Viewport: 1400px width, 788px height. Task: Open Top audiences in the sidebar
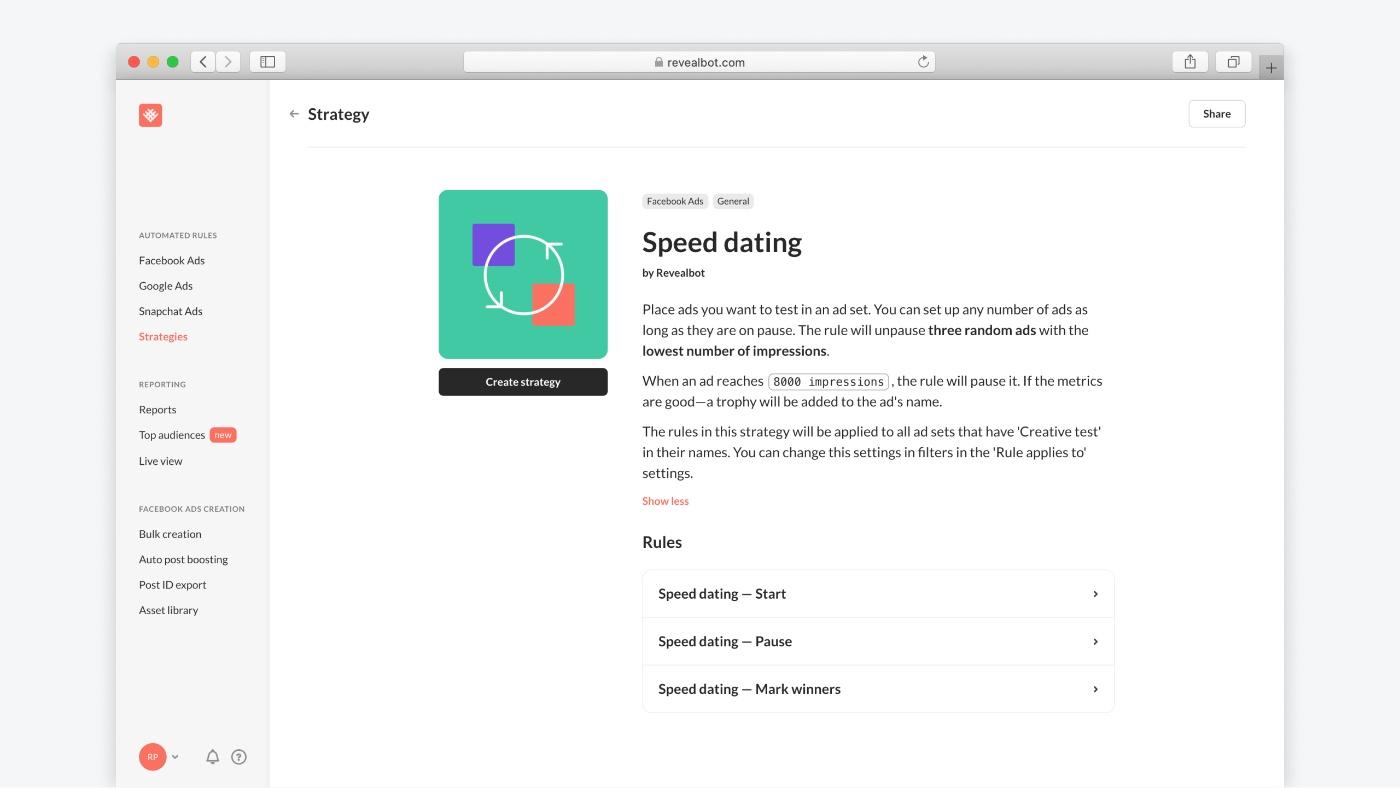172,435
